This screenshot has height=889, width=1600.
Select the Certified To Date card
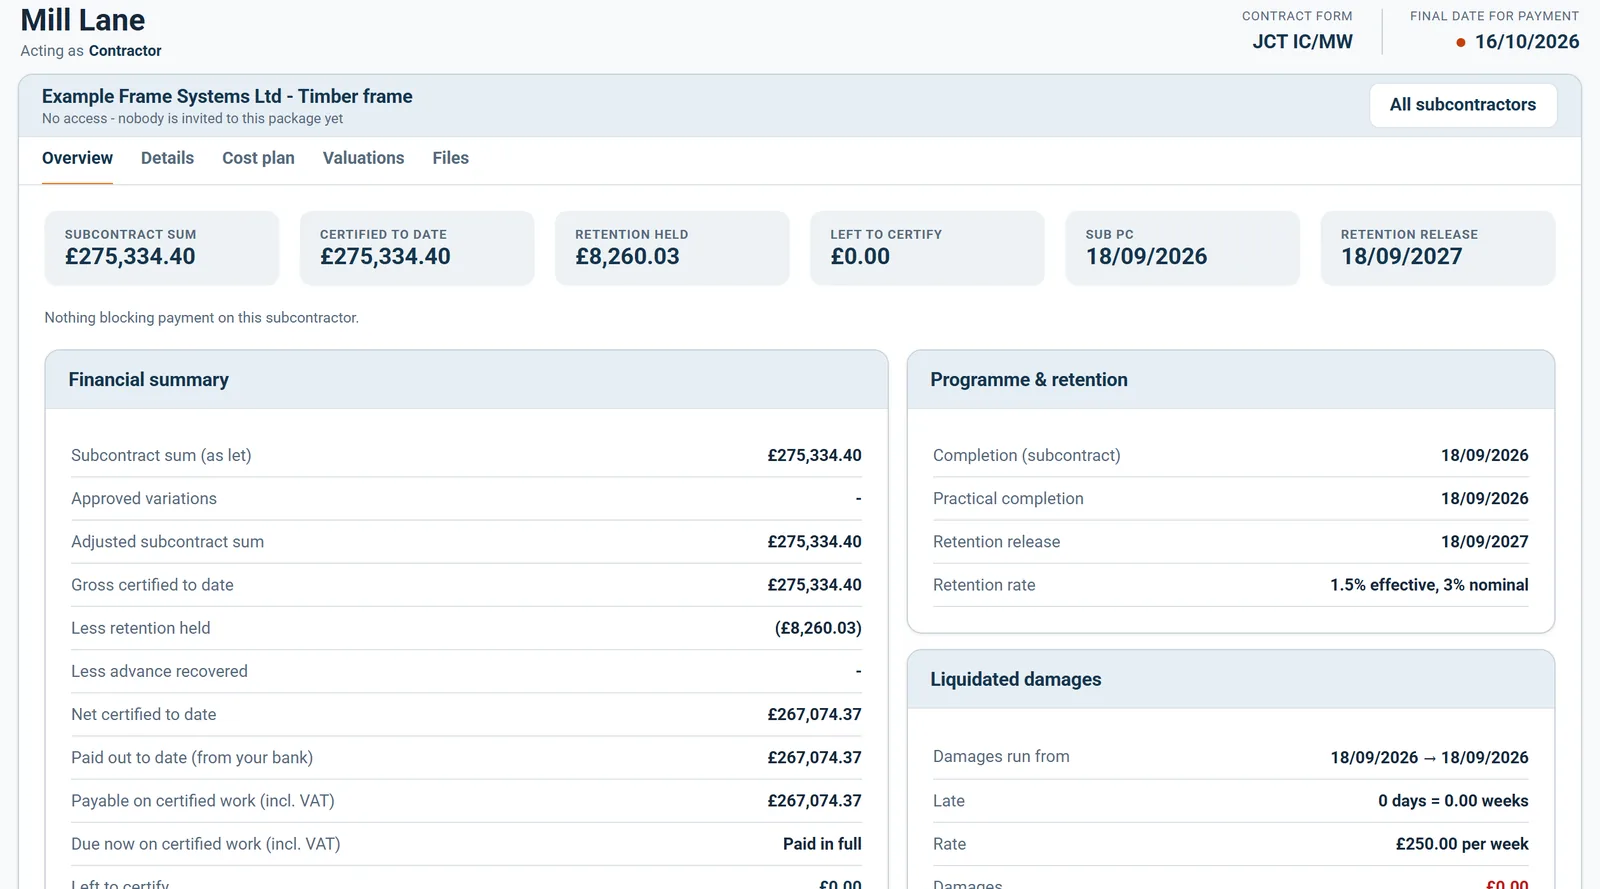pos(417,248)
